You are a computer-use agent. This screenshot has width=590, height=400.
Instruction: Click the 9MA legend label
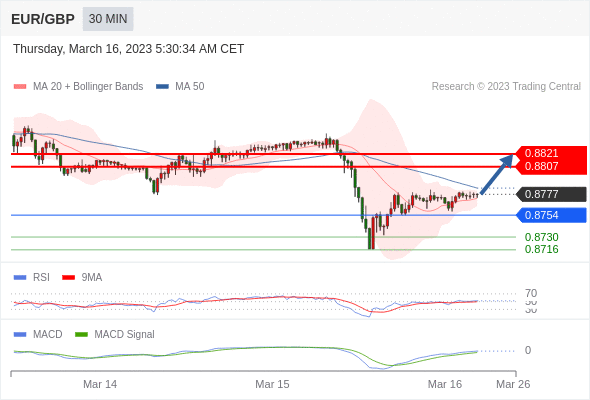pos(92,278)
